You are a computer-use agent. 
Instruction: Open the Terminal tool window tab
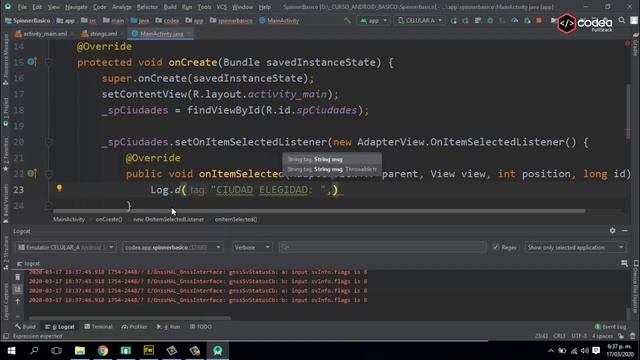pyautogui.click(x=98, y=327)
